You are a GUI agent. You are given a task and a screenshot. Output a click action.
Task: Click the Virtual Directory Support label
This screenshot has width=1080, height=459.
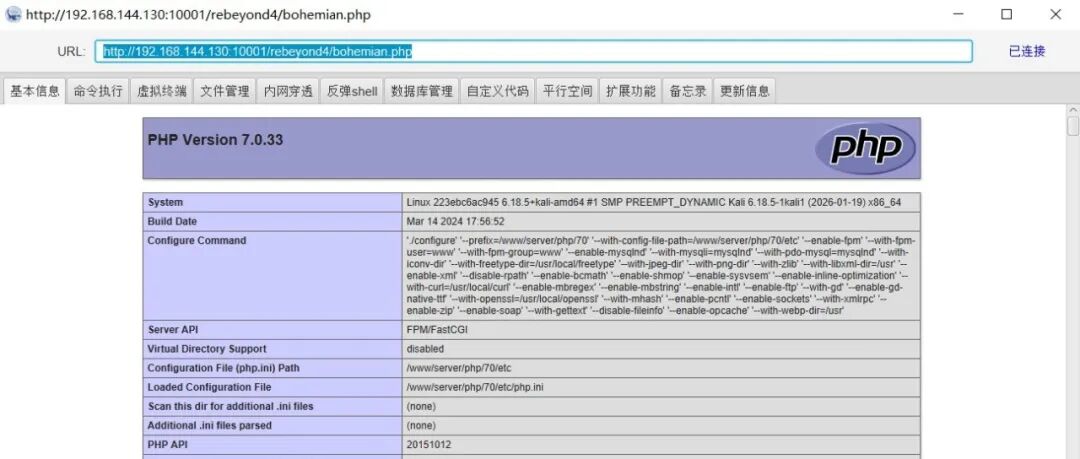[x=207, y=349]
